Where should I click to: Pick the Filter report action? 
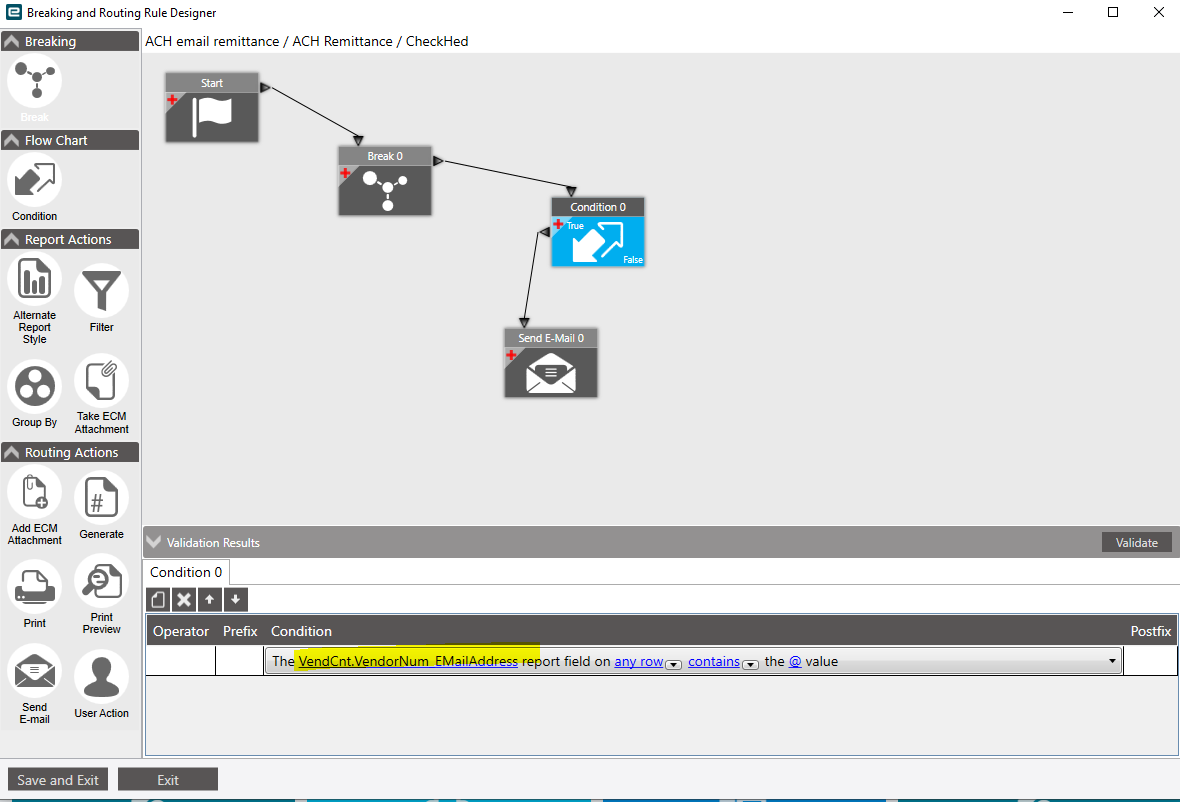click(x=102, y=291)
